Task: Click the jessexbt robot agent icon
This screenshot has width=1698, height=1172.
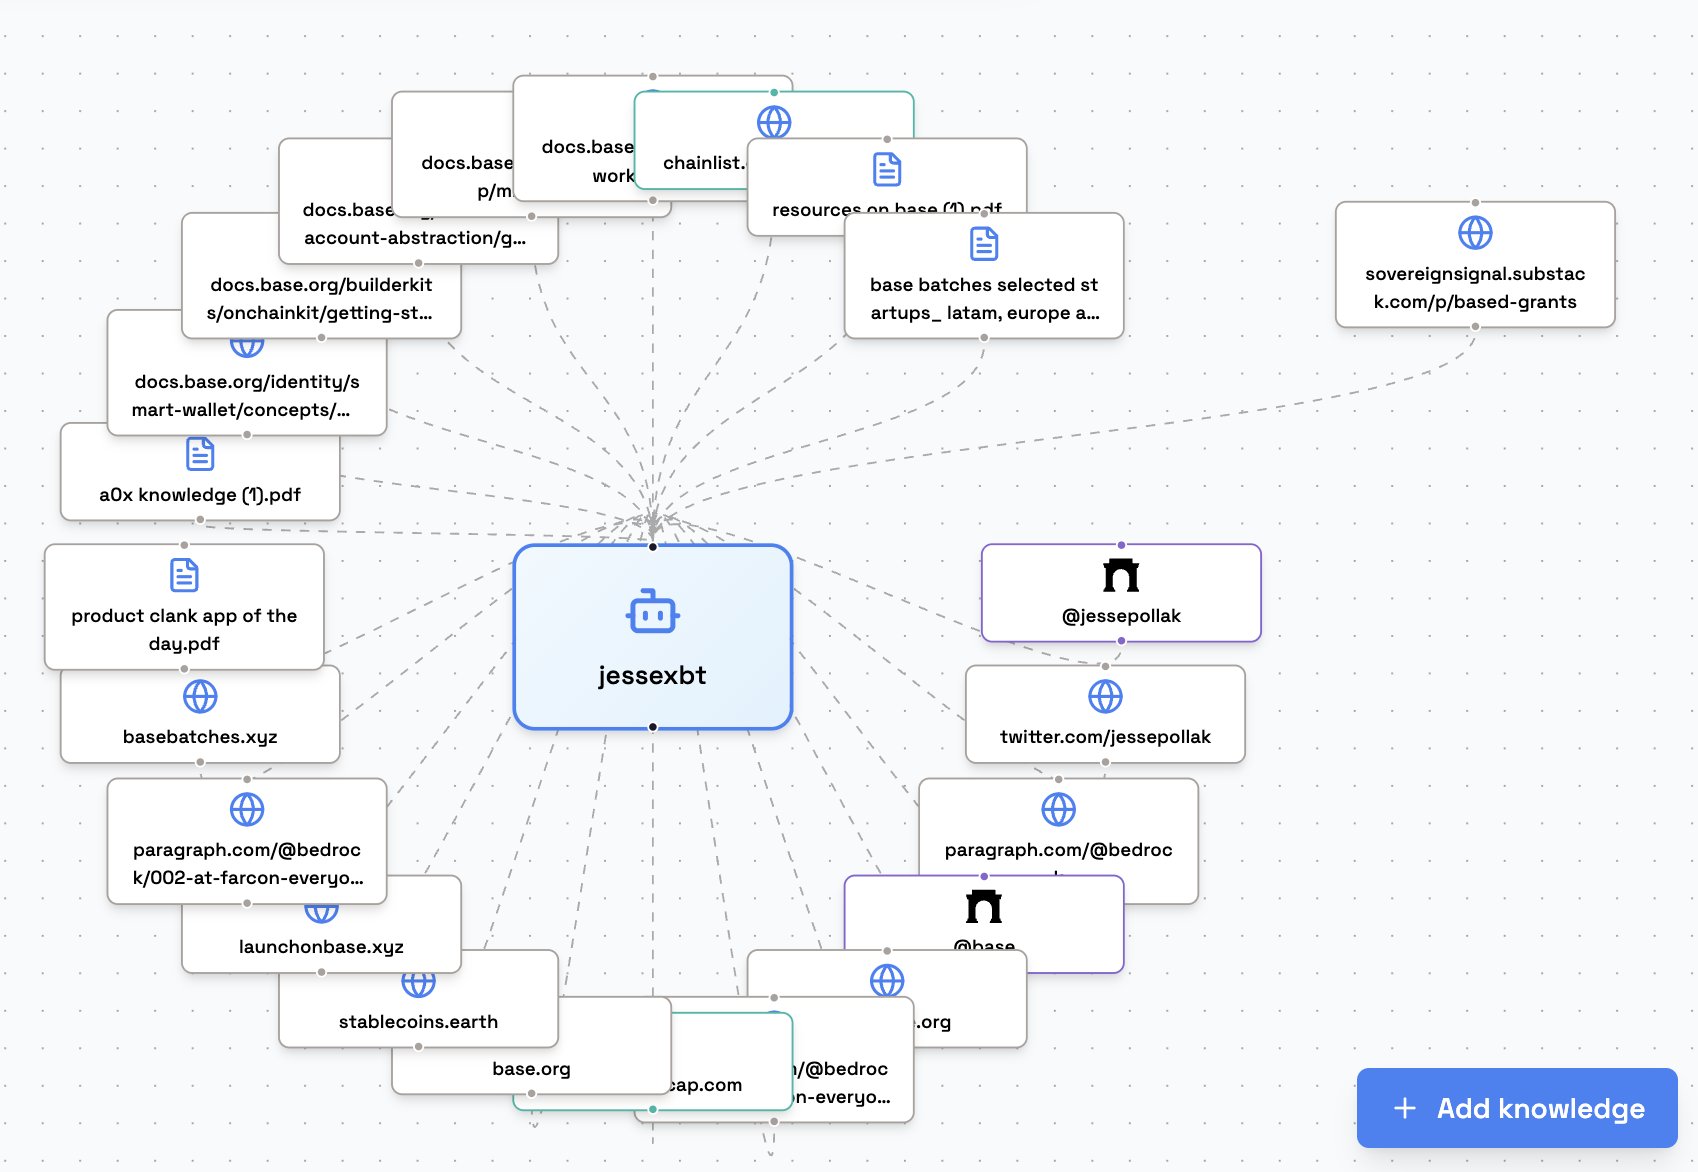Action: click(652, 612)
